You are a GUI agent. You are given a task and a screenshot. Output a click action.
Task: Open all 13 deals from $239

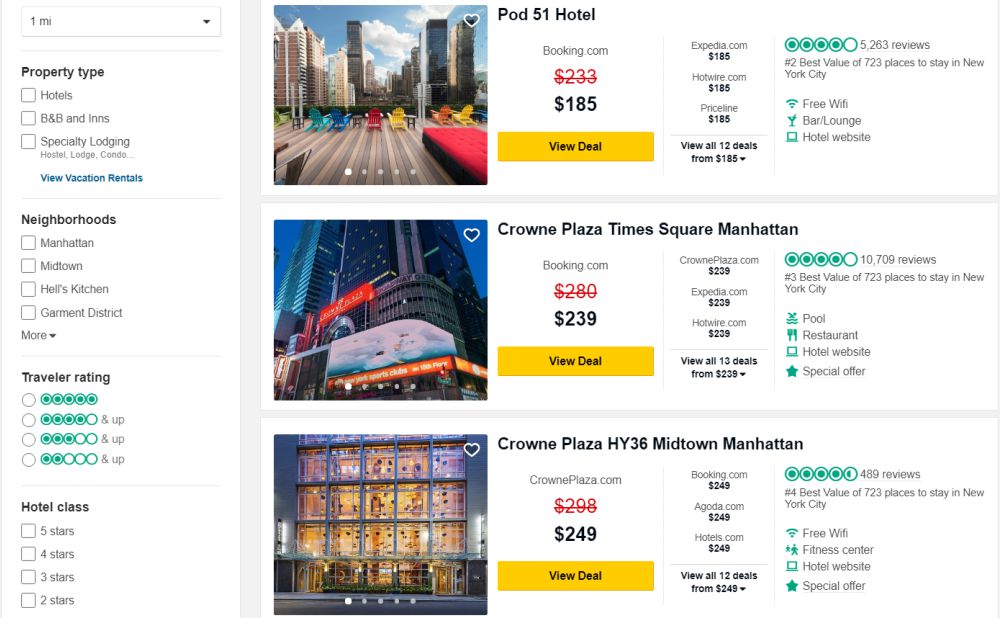coord(718,368)
